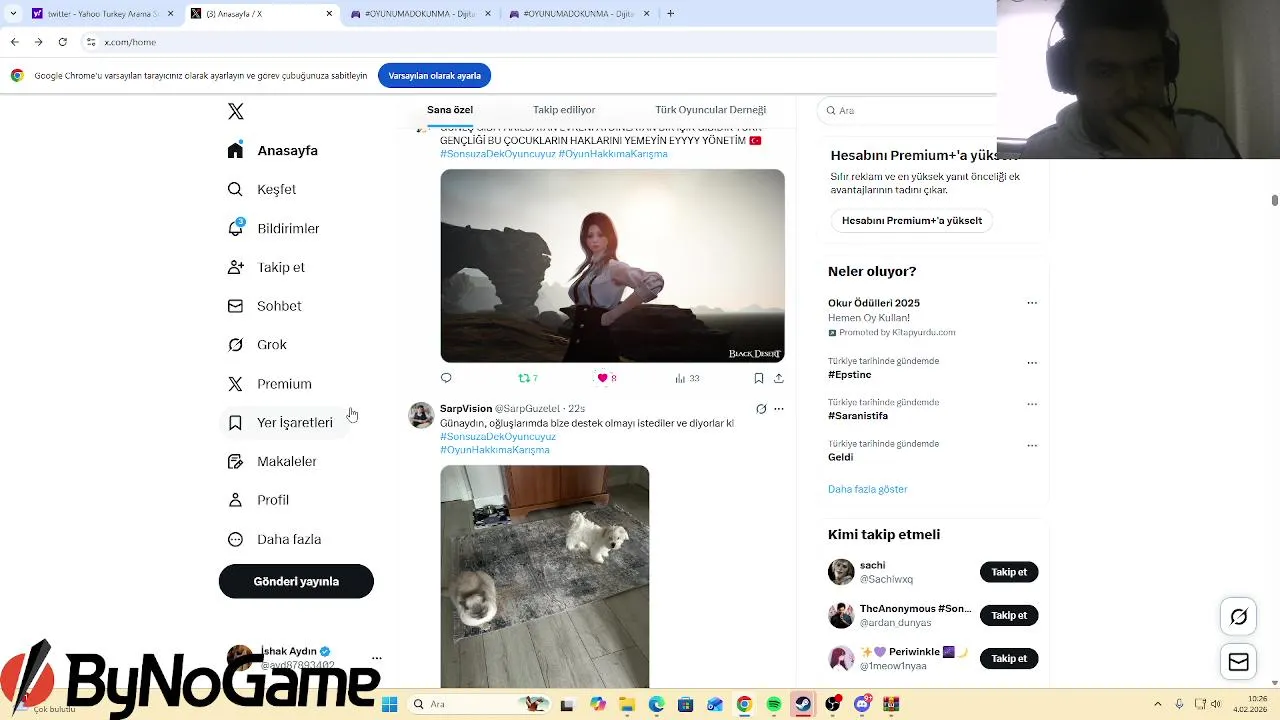Open the dogs photo in SarpVision post
This screenshot has width=1280, height=720.
pos(545,576)
